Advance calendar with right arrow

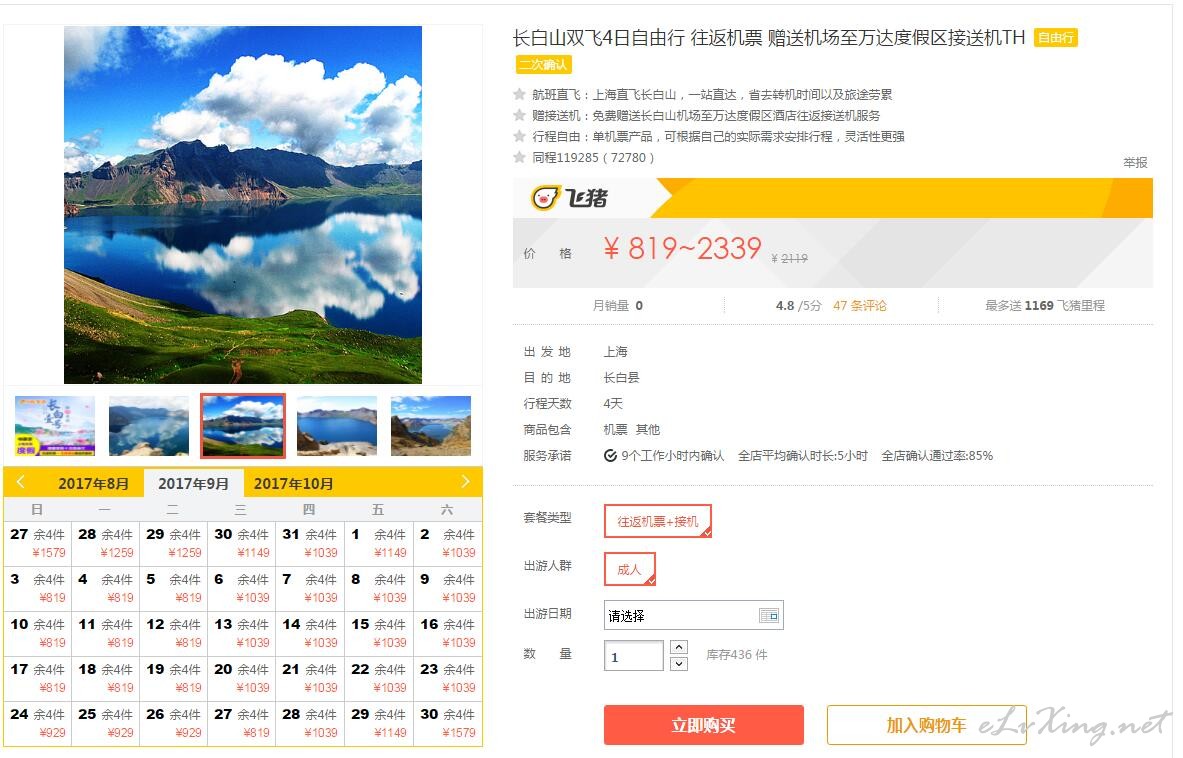[x=466, y=482]
